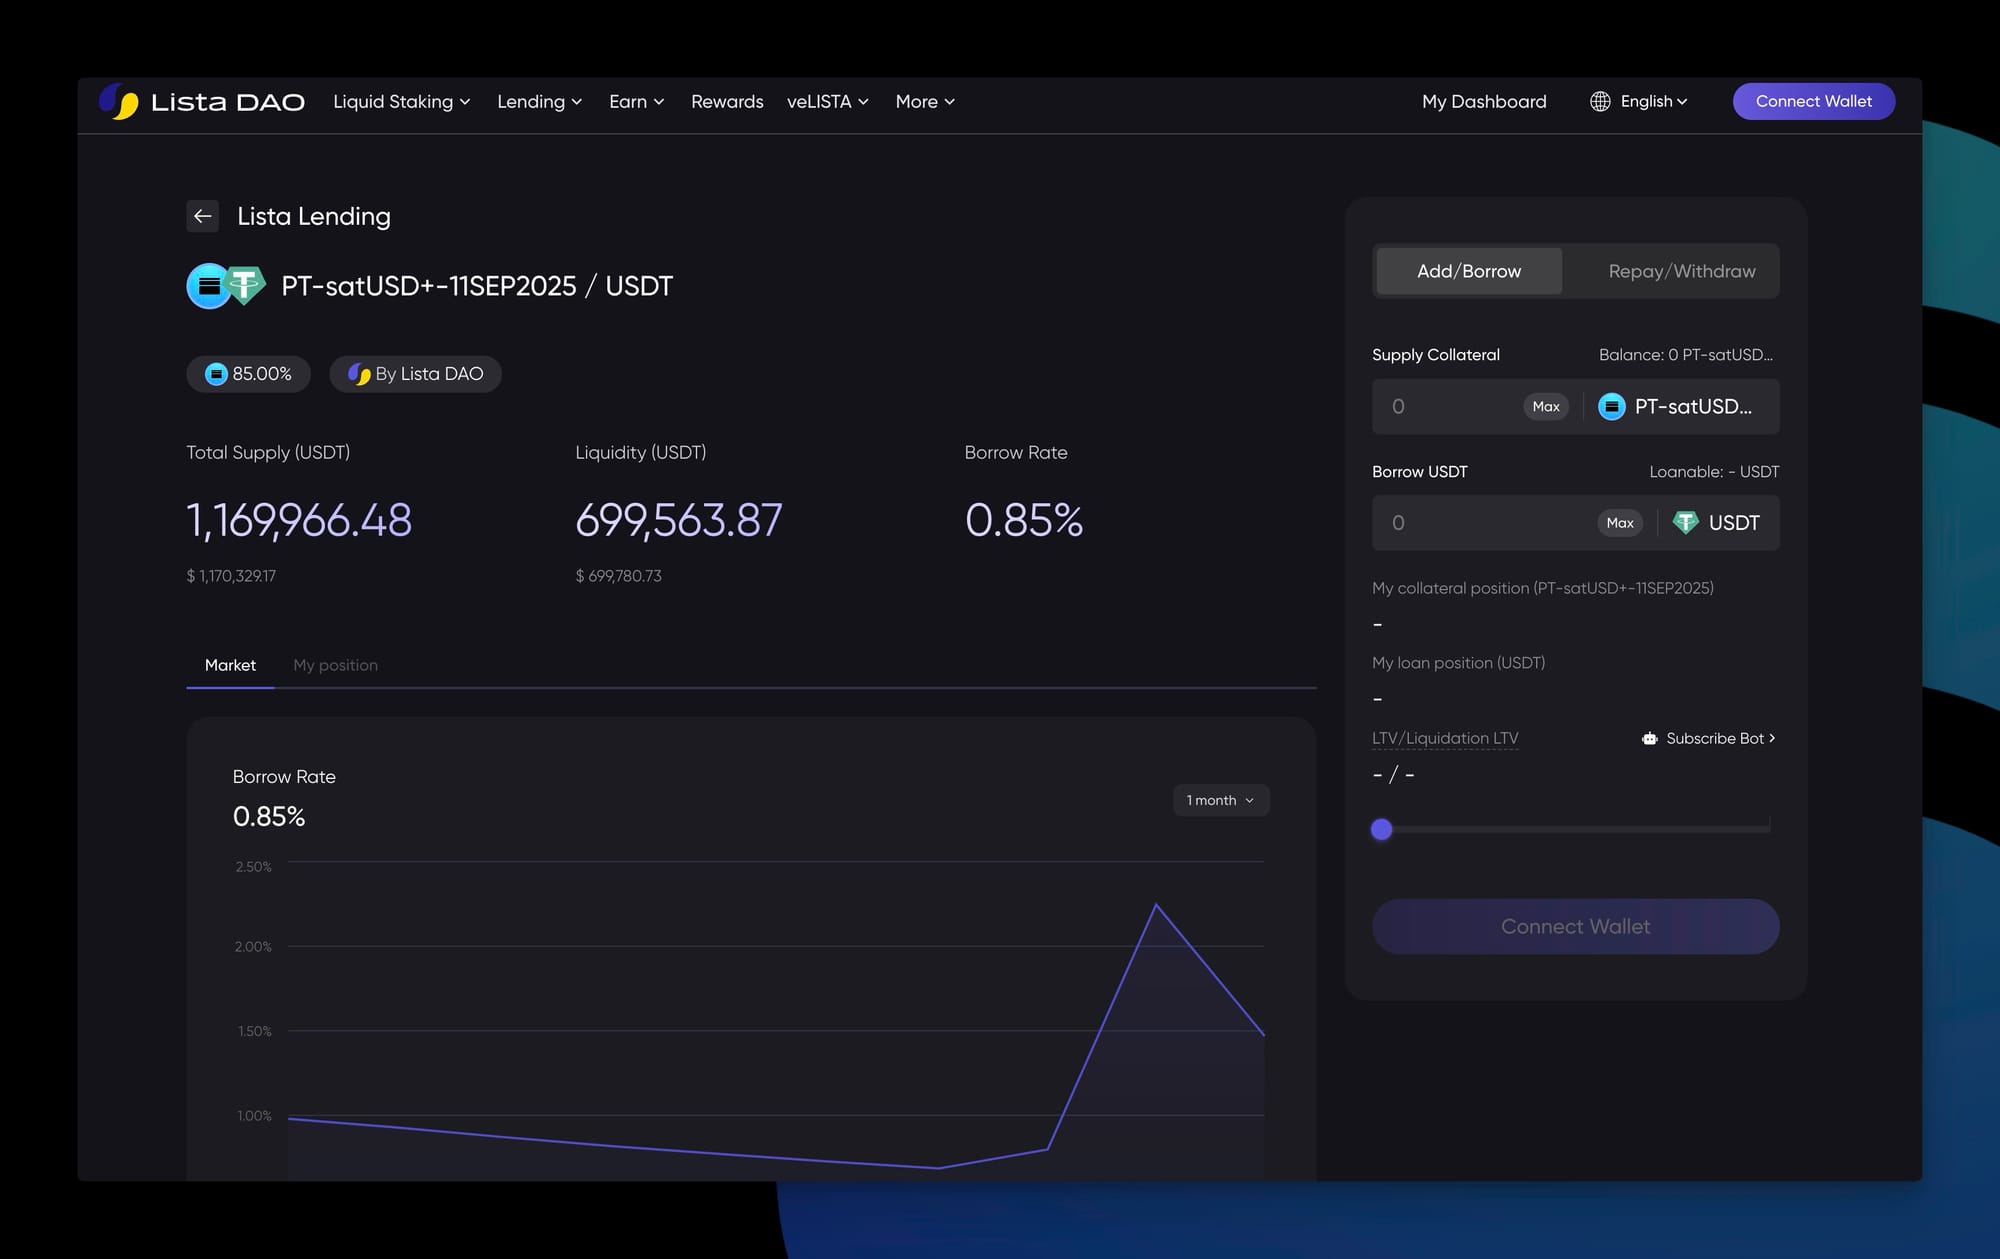Expand the Liquid Staking menu
This screenshot has width=2000, height=1259.
(x=401, y=102)
